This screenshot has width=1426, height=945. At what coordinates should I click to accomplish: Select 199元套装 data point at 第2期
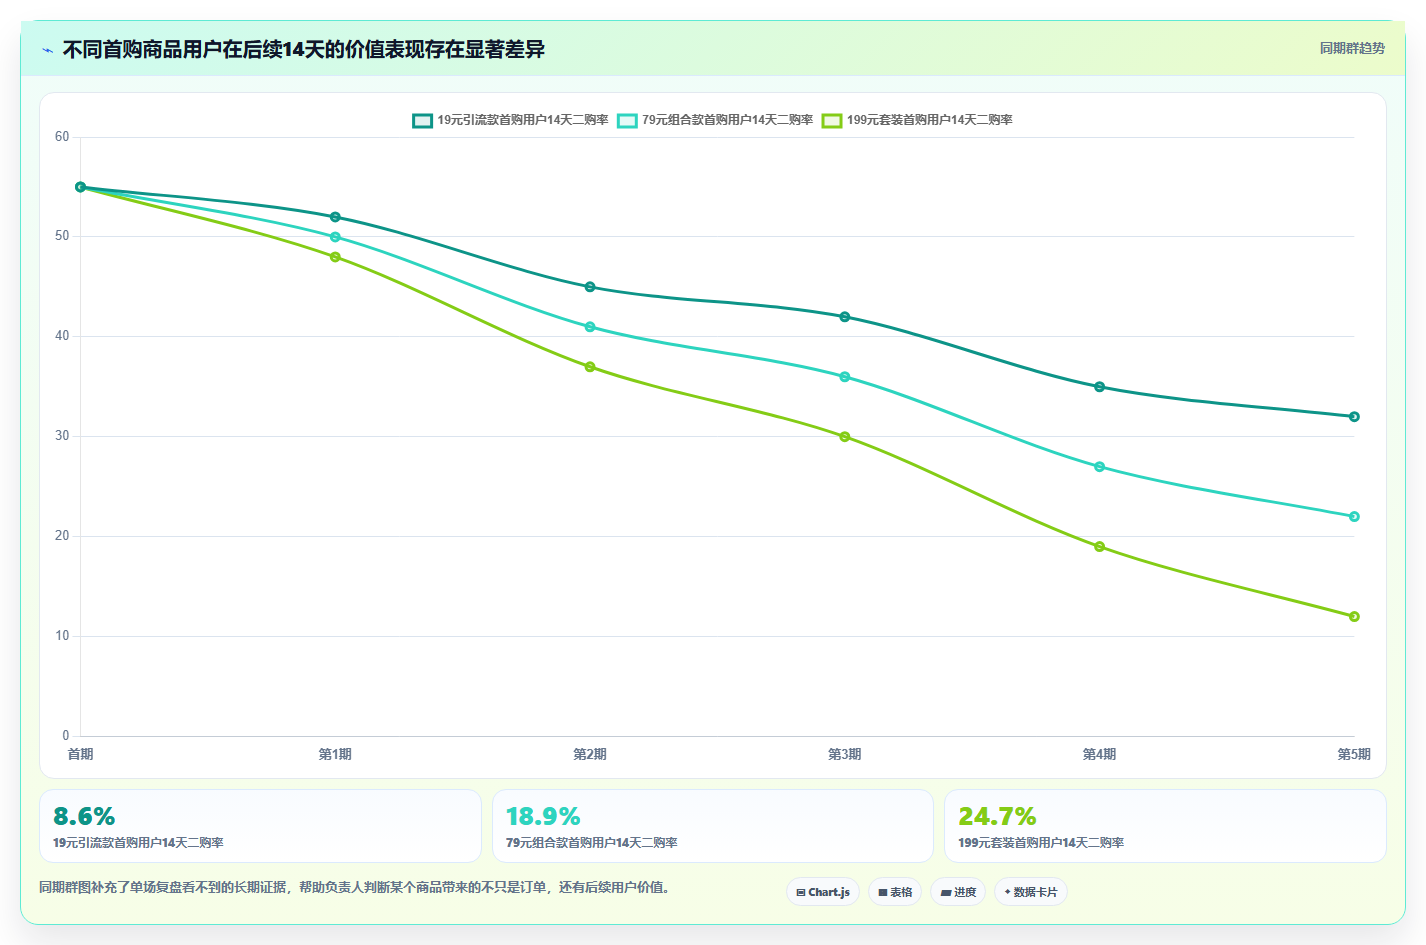pyautogui.click(x=590, y=367)
